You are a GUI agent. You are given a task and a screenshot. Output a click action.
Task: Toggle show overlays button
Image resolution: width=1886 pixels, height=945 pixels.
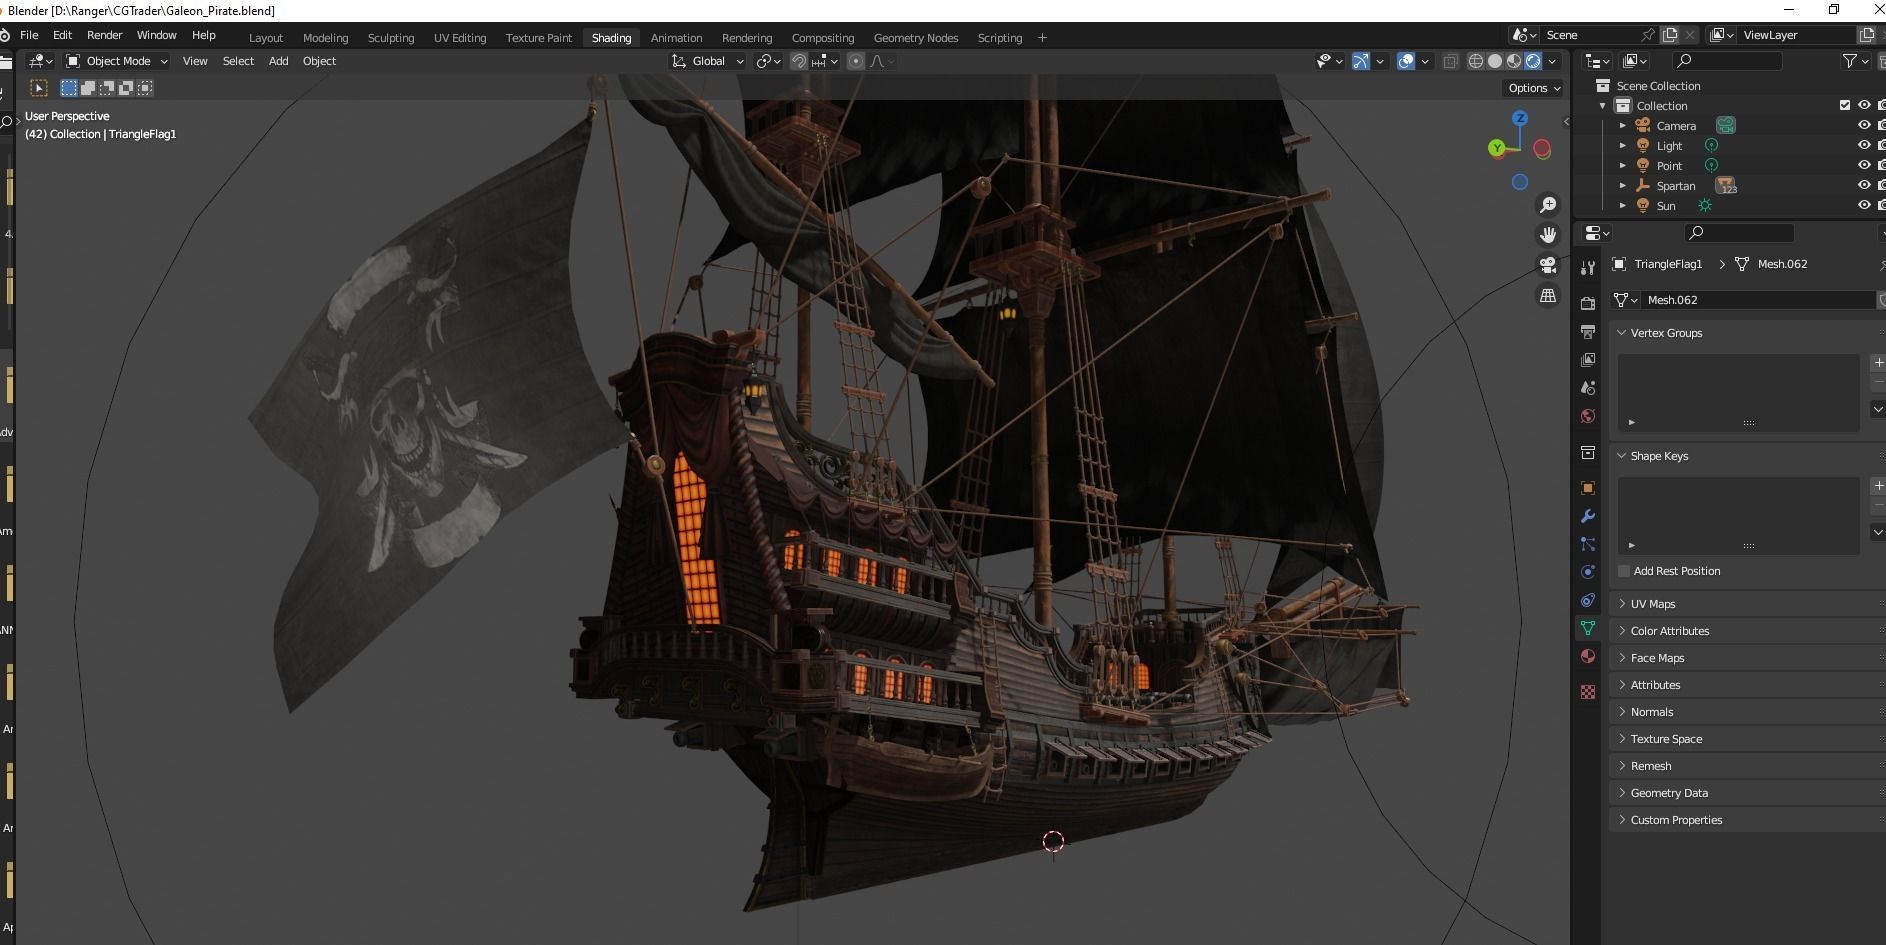pyautogui.click(x=1406, y=61)
